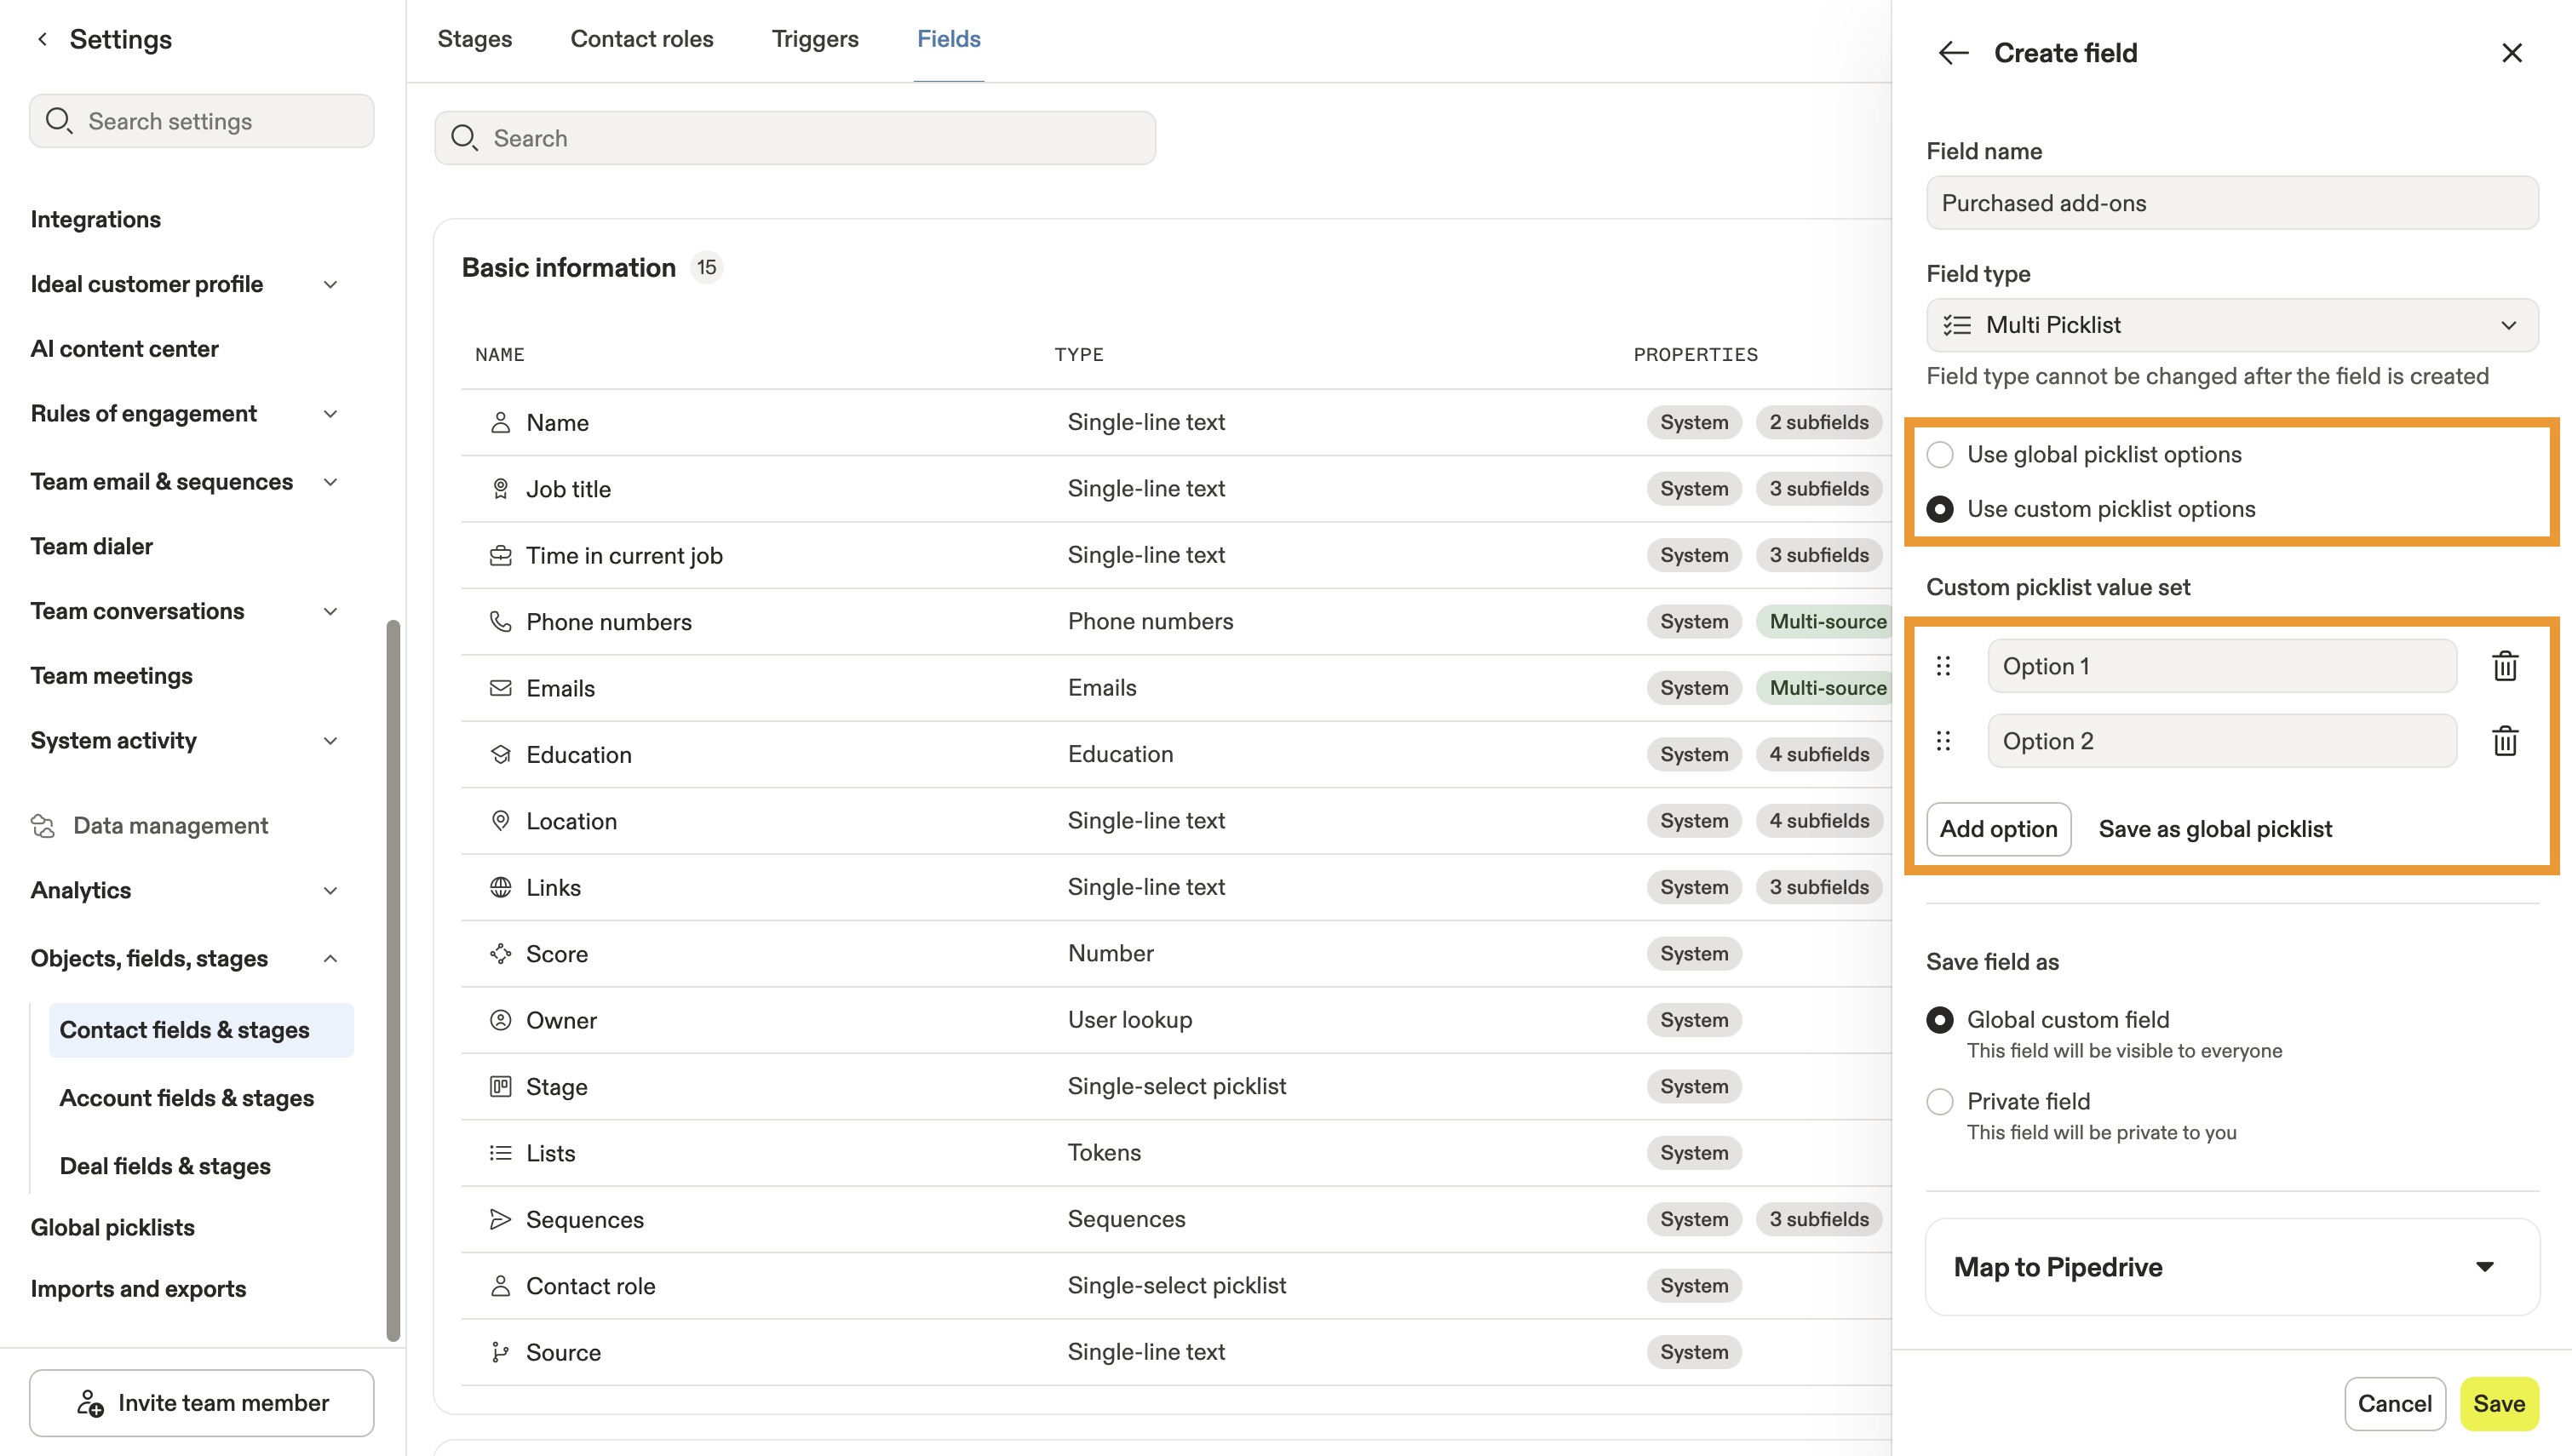Click the list icon in the Lists row

[500, 1153]
